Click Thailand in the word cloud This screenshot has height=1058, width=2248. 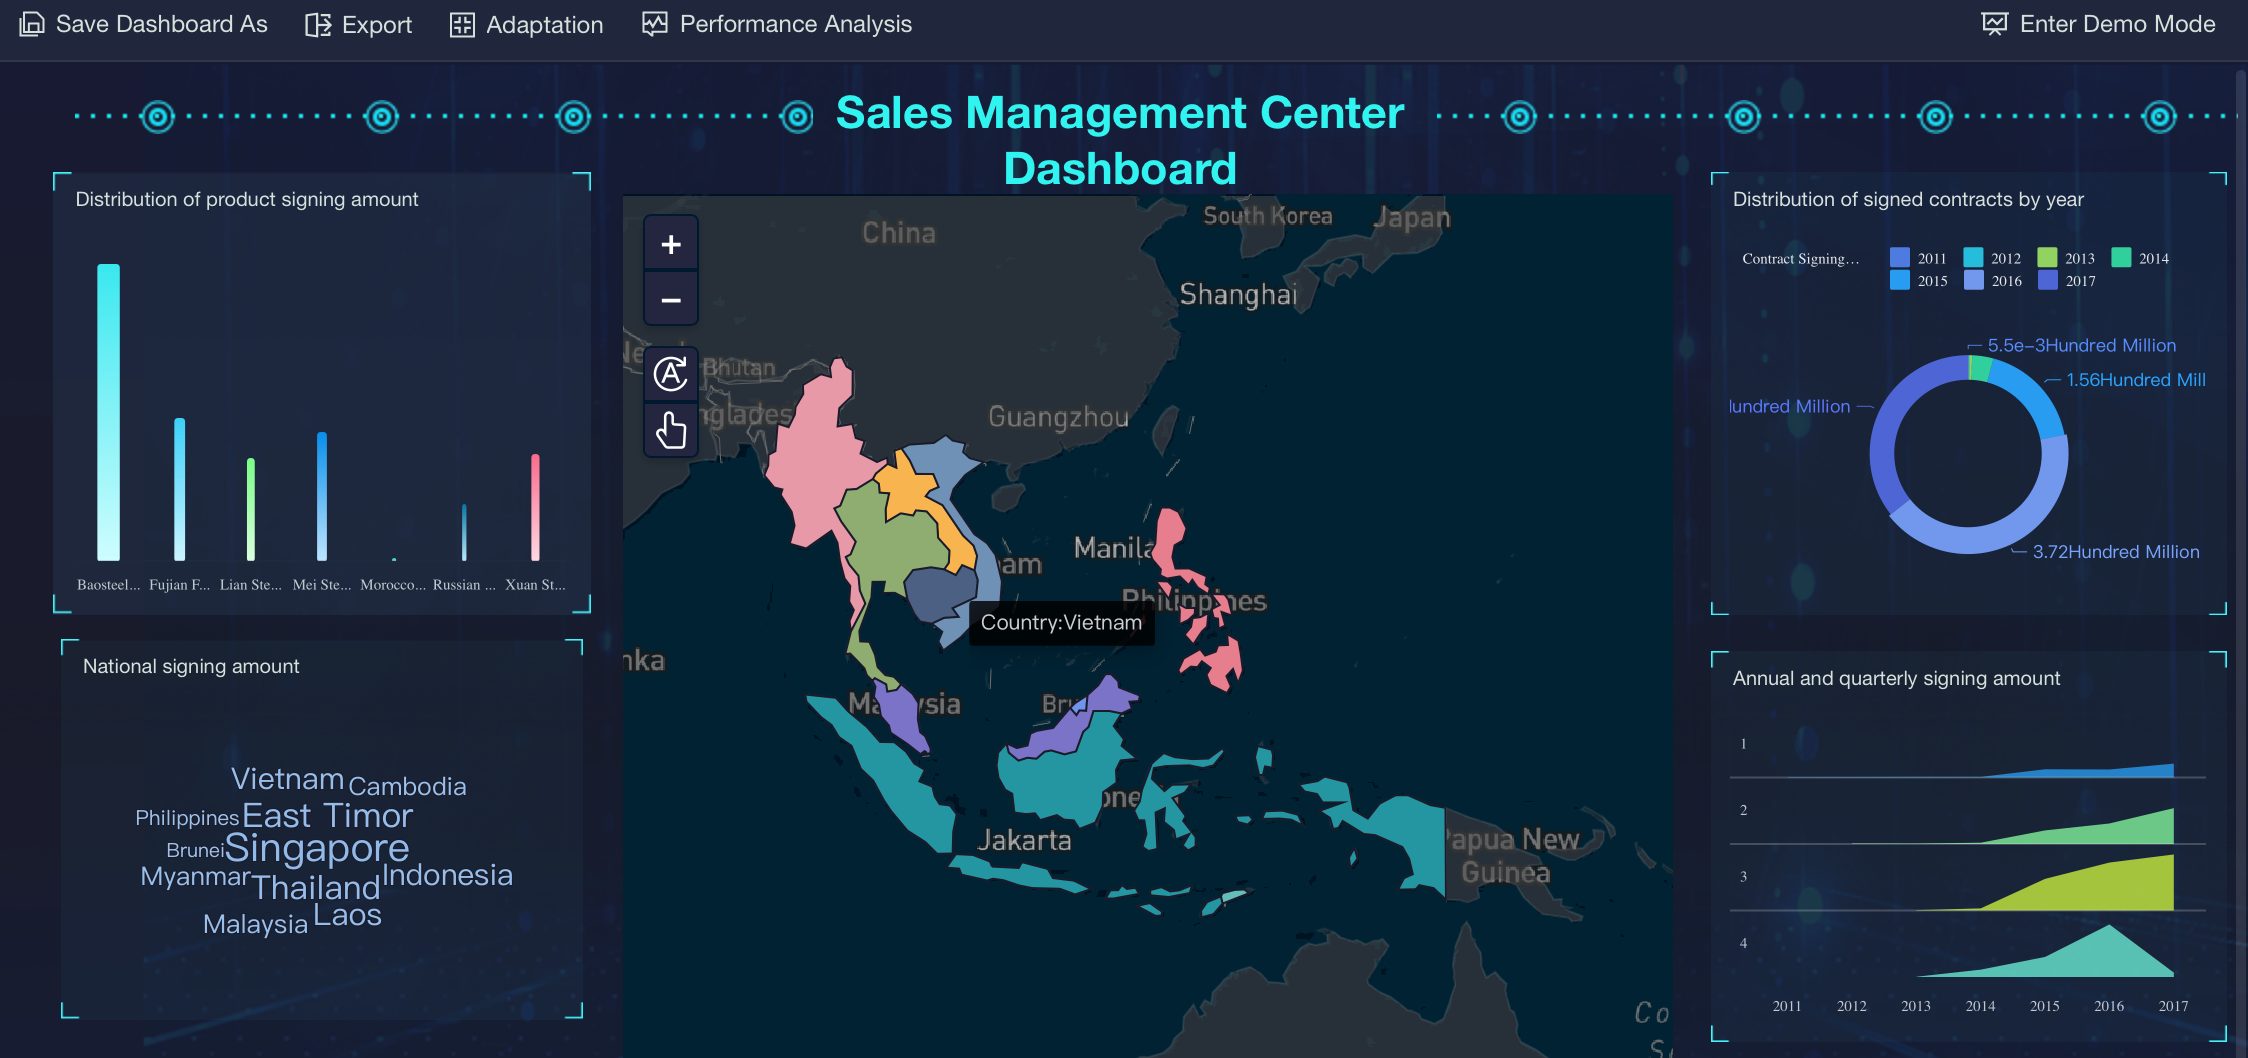(316, 887)
